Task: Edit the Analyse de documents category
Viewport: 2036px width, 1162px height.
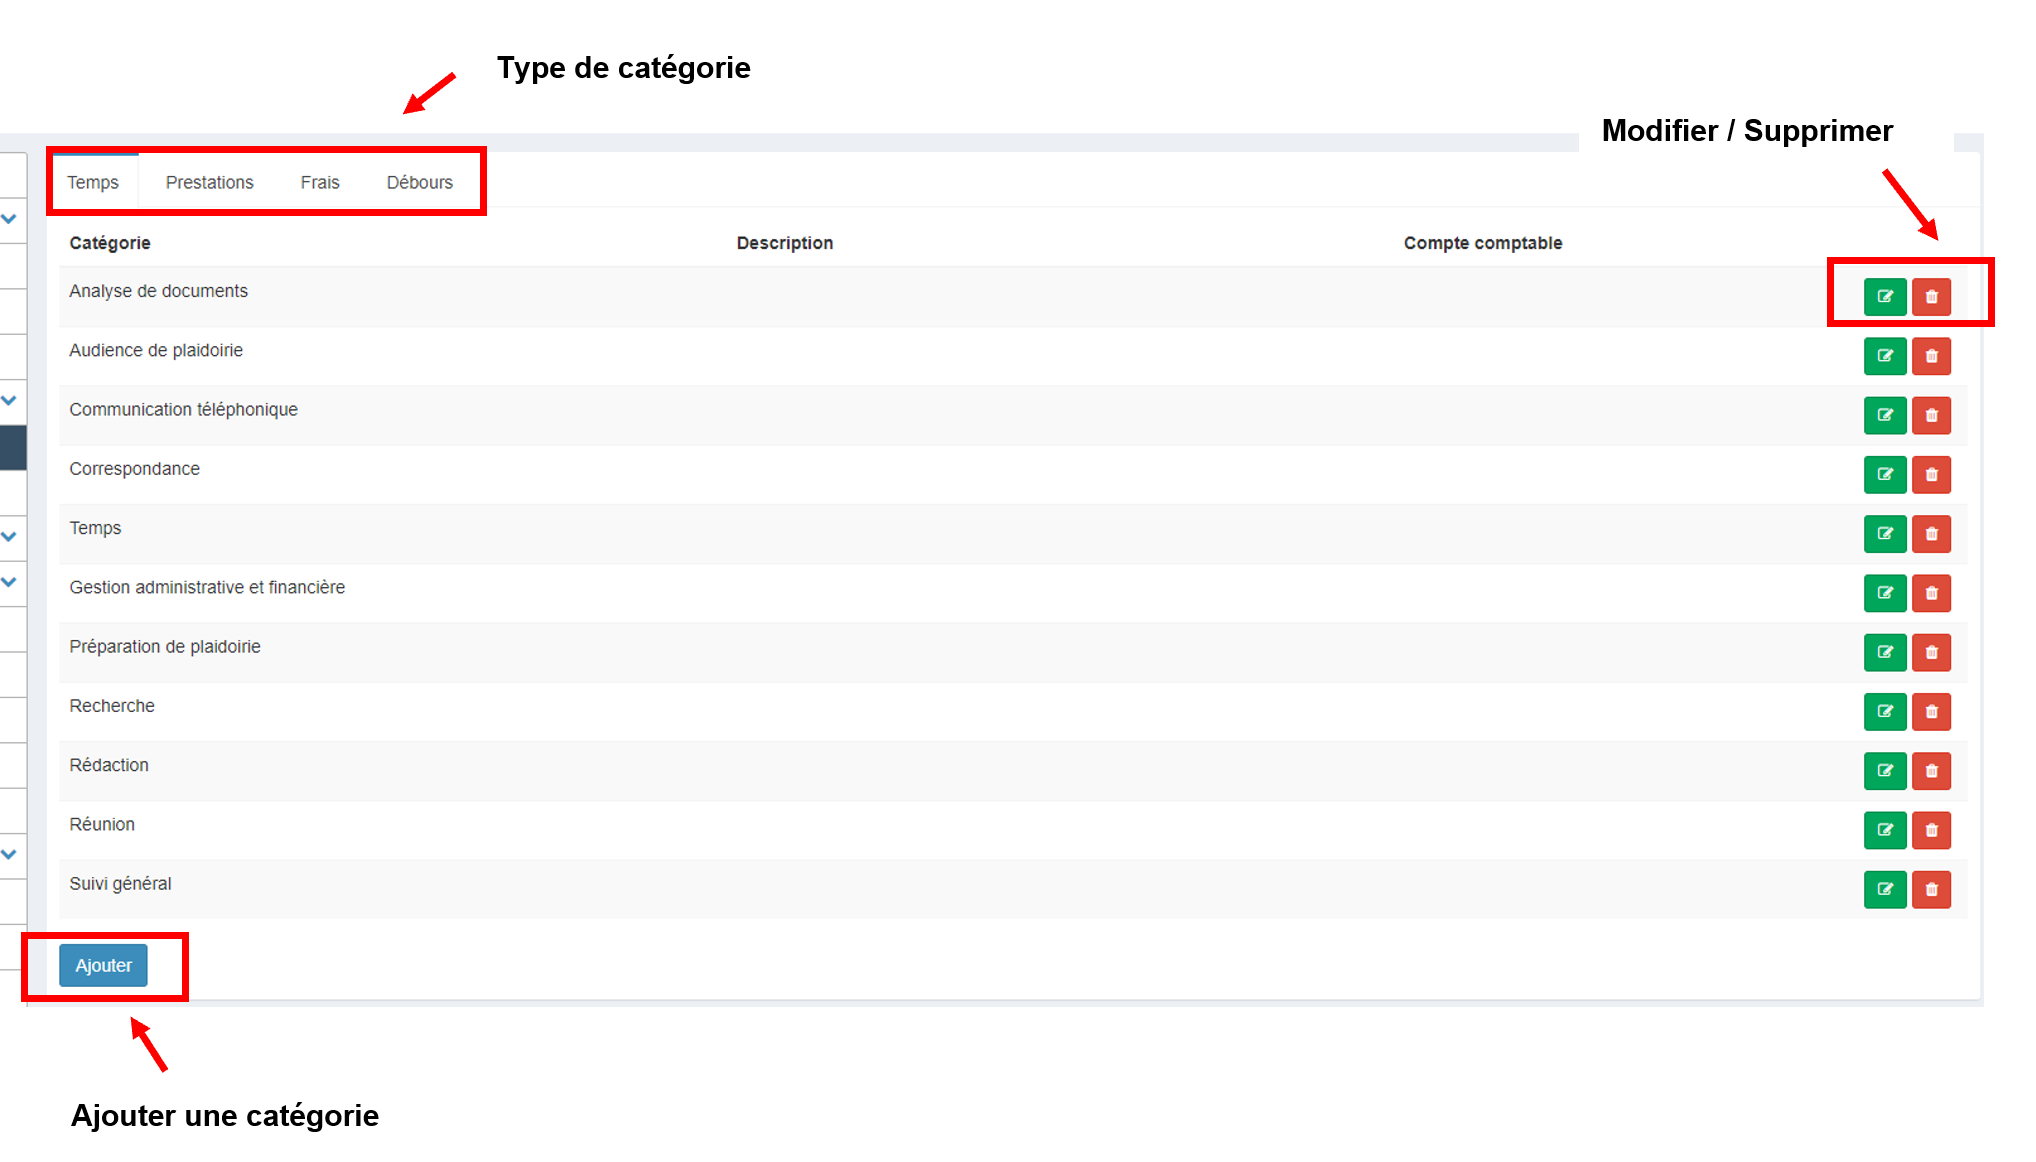Action: tap(1884, 297)
